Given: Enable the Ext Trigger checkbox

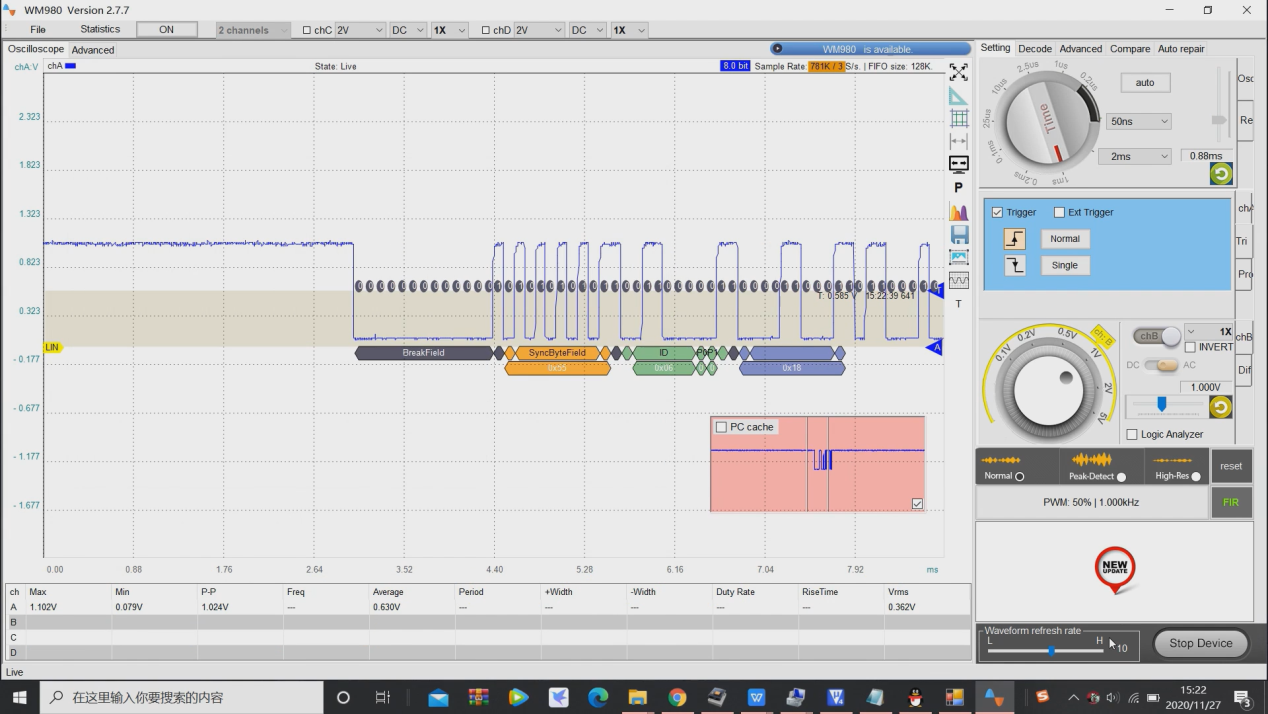Looking at the screenshot, I should pos(1060,212).
